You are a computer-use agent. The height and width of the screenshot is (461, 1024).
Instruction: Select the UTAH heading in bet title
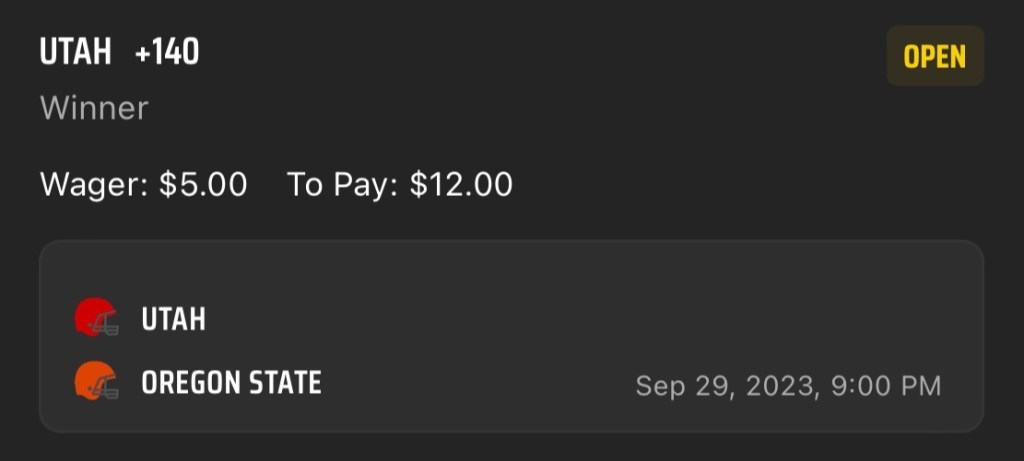(75, 53)
